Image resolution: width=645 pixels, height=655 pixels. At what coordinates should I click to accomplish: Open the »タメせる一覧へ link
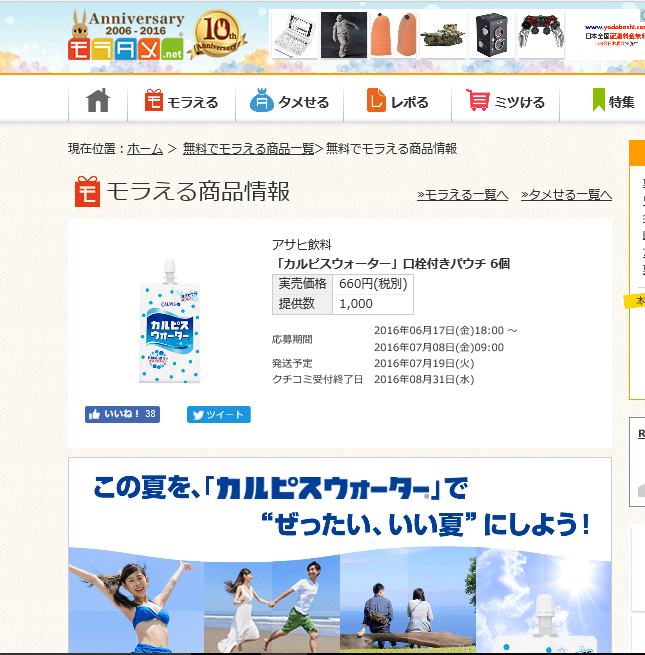(566, 195)
